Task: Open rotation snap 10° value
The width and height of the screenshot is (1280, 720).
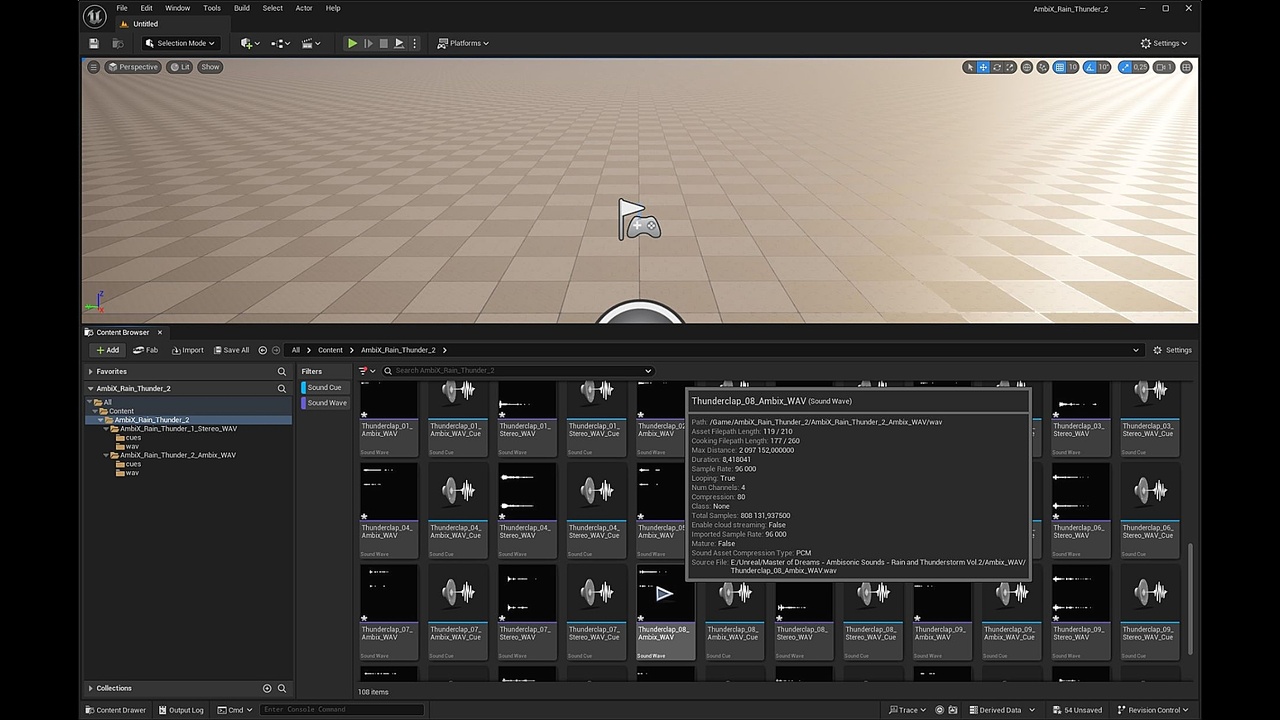Action: pos(1104,67)
